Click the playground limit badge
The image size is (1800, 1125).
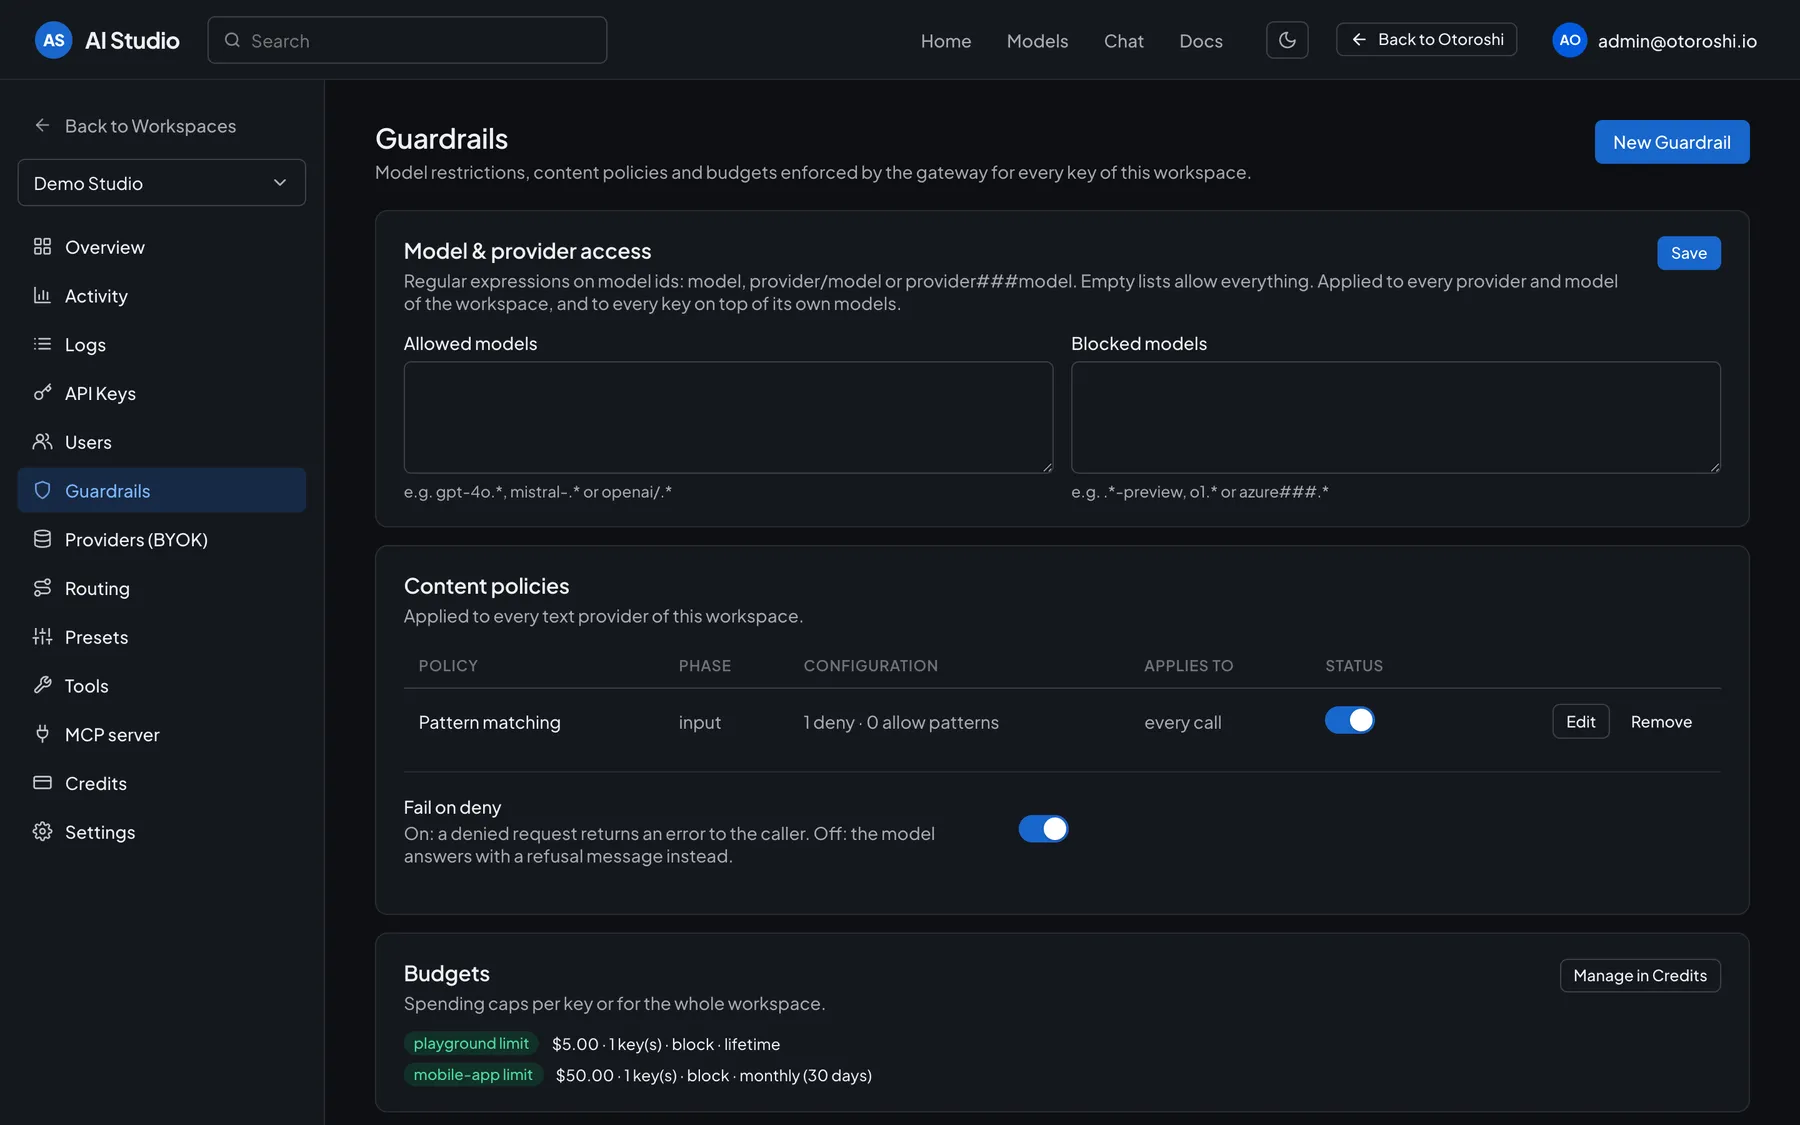point(471,1043)
